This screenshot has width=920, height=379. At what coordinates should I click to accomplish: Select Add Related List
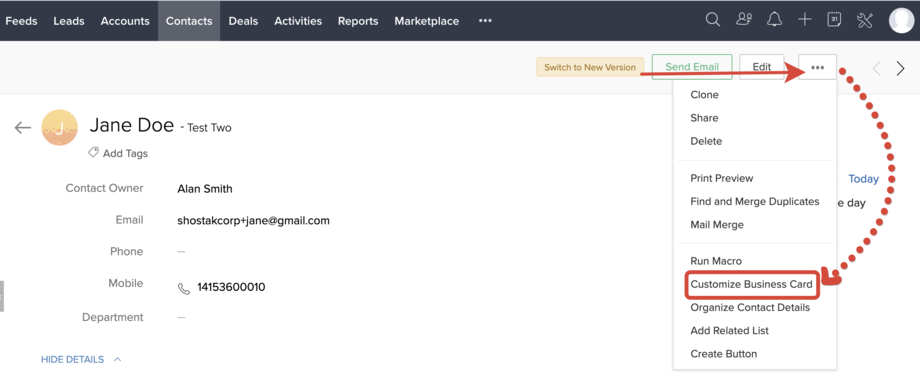click(x=729, y=330)
